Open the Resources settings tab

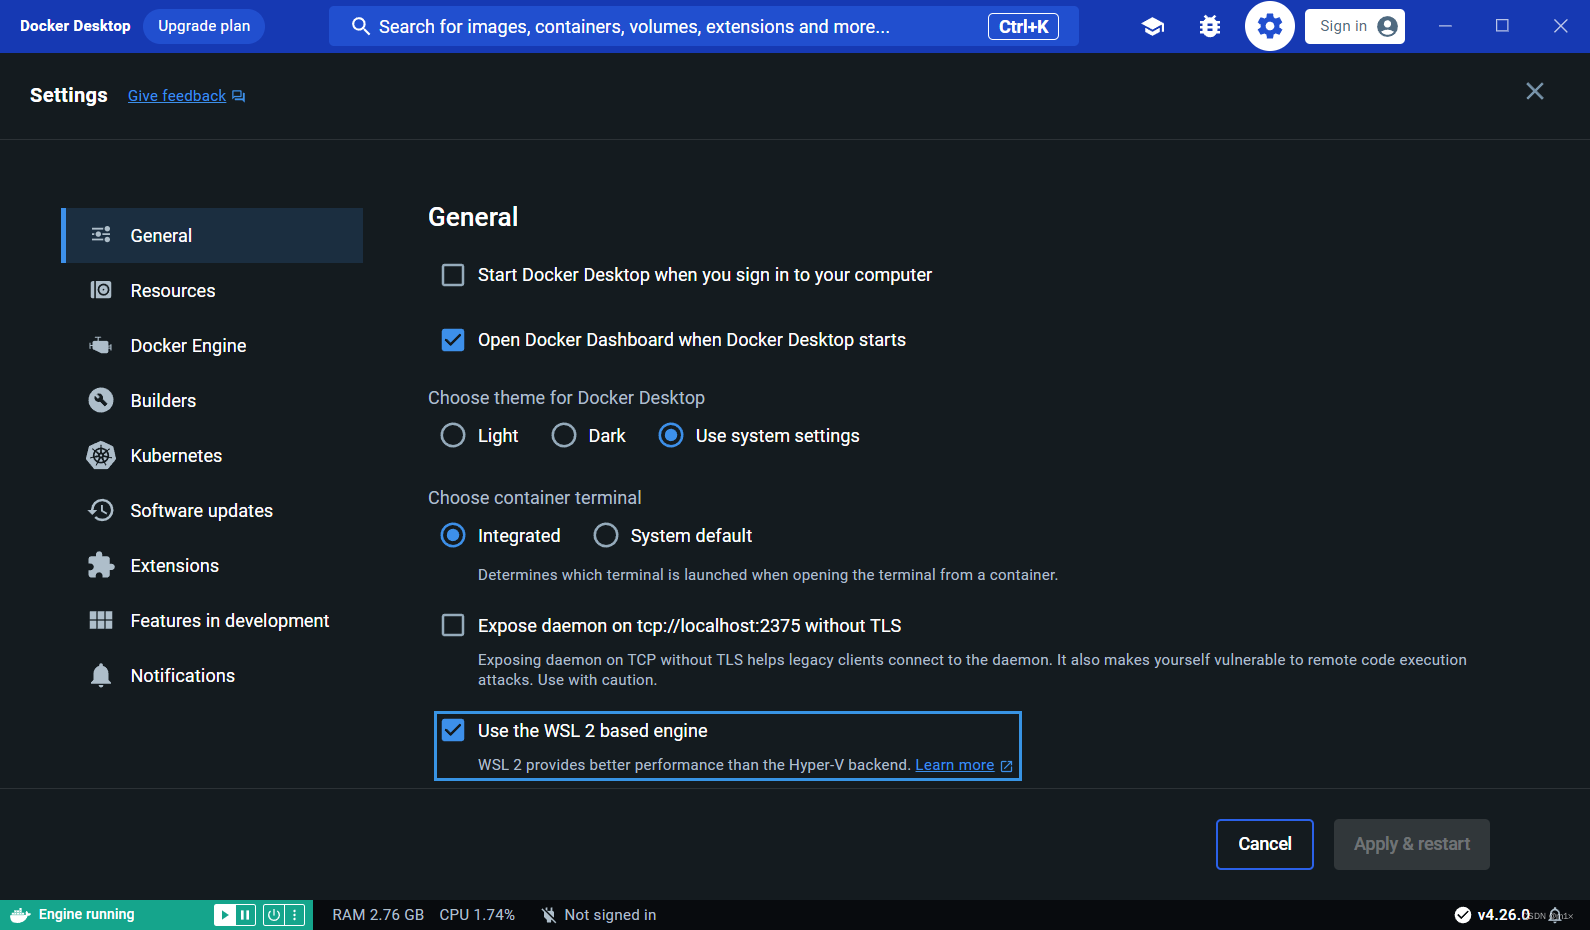(212, 290)
